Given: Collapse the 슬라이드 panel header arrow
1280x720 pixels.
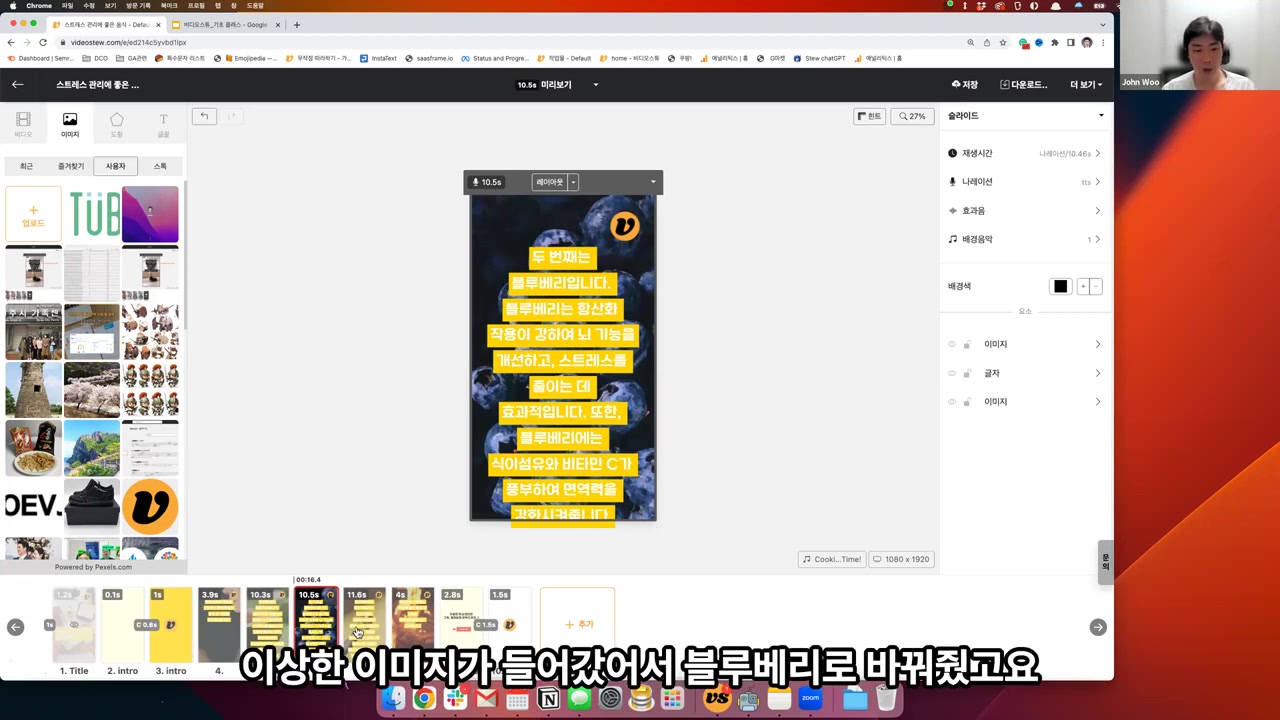Looking at the screenshot, I should click(1101, 116).
